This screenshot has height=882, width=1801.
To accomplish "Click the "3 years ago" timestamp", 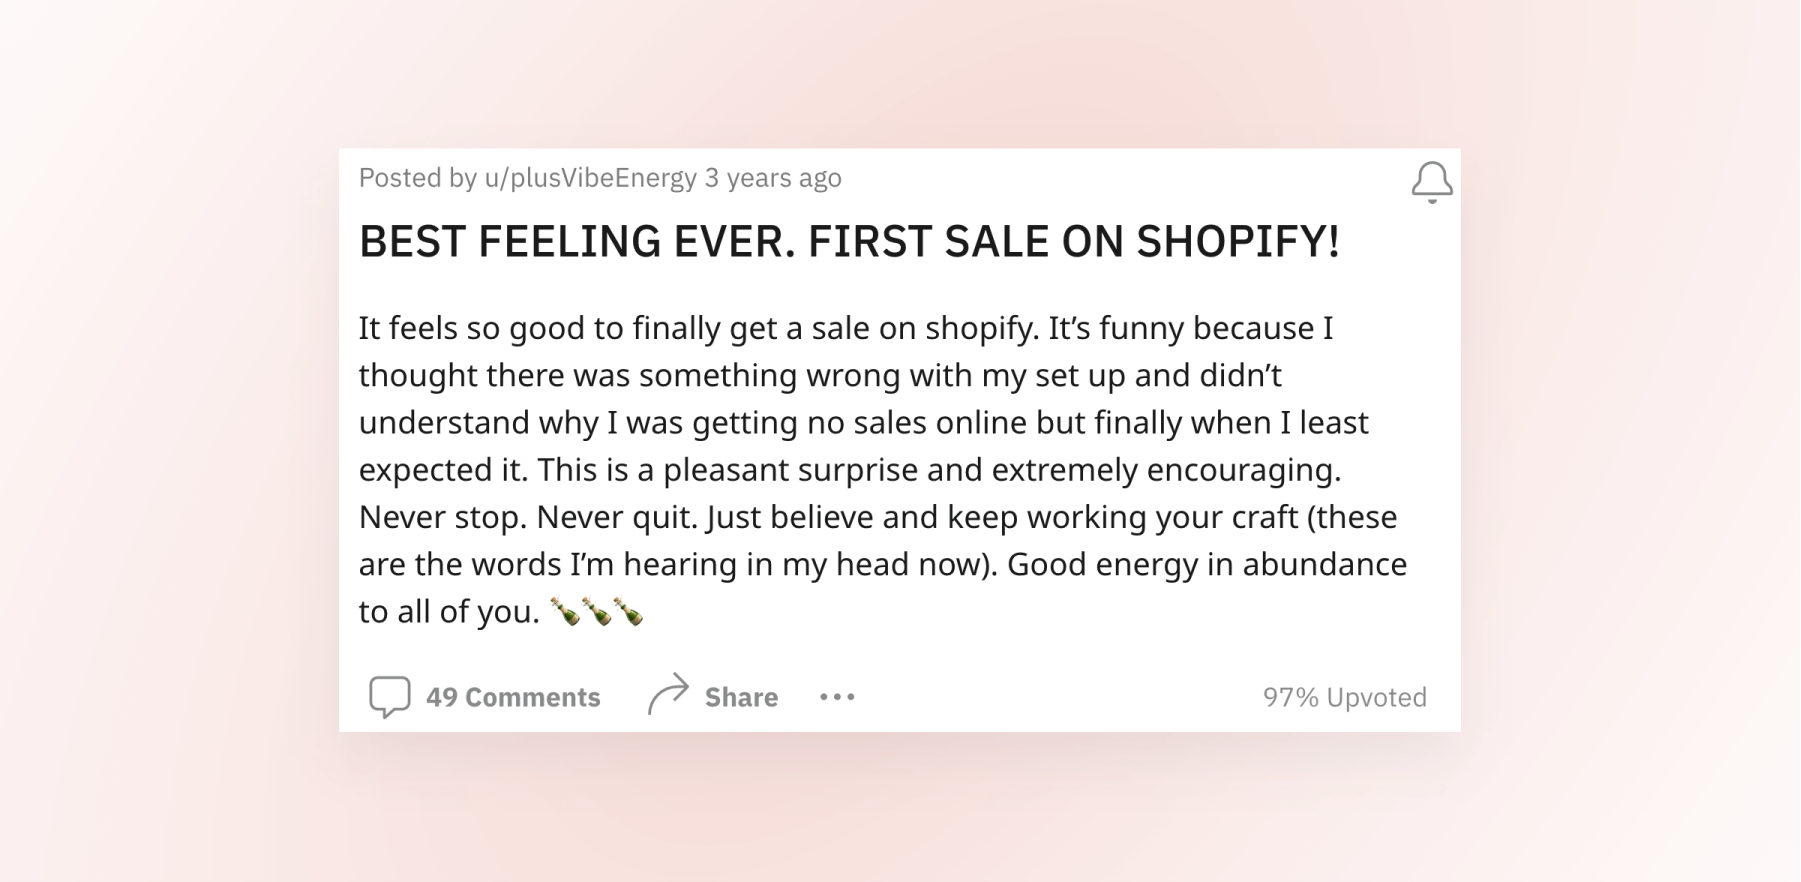I will coord(773,178).
